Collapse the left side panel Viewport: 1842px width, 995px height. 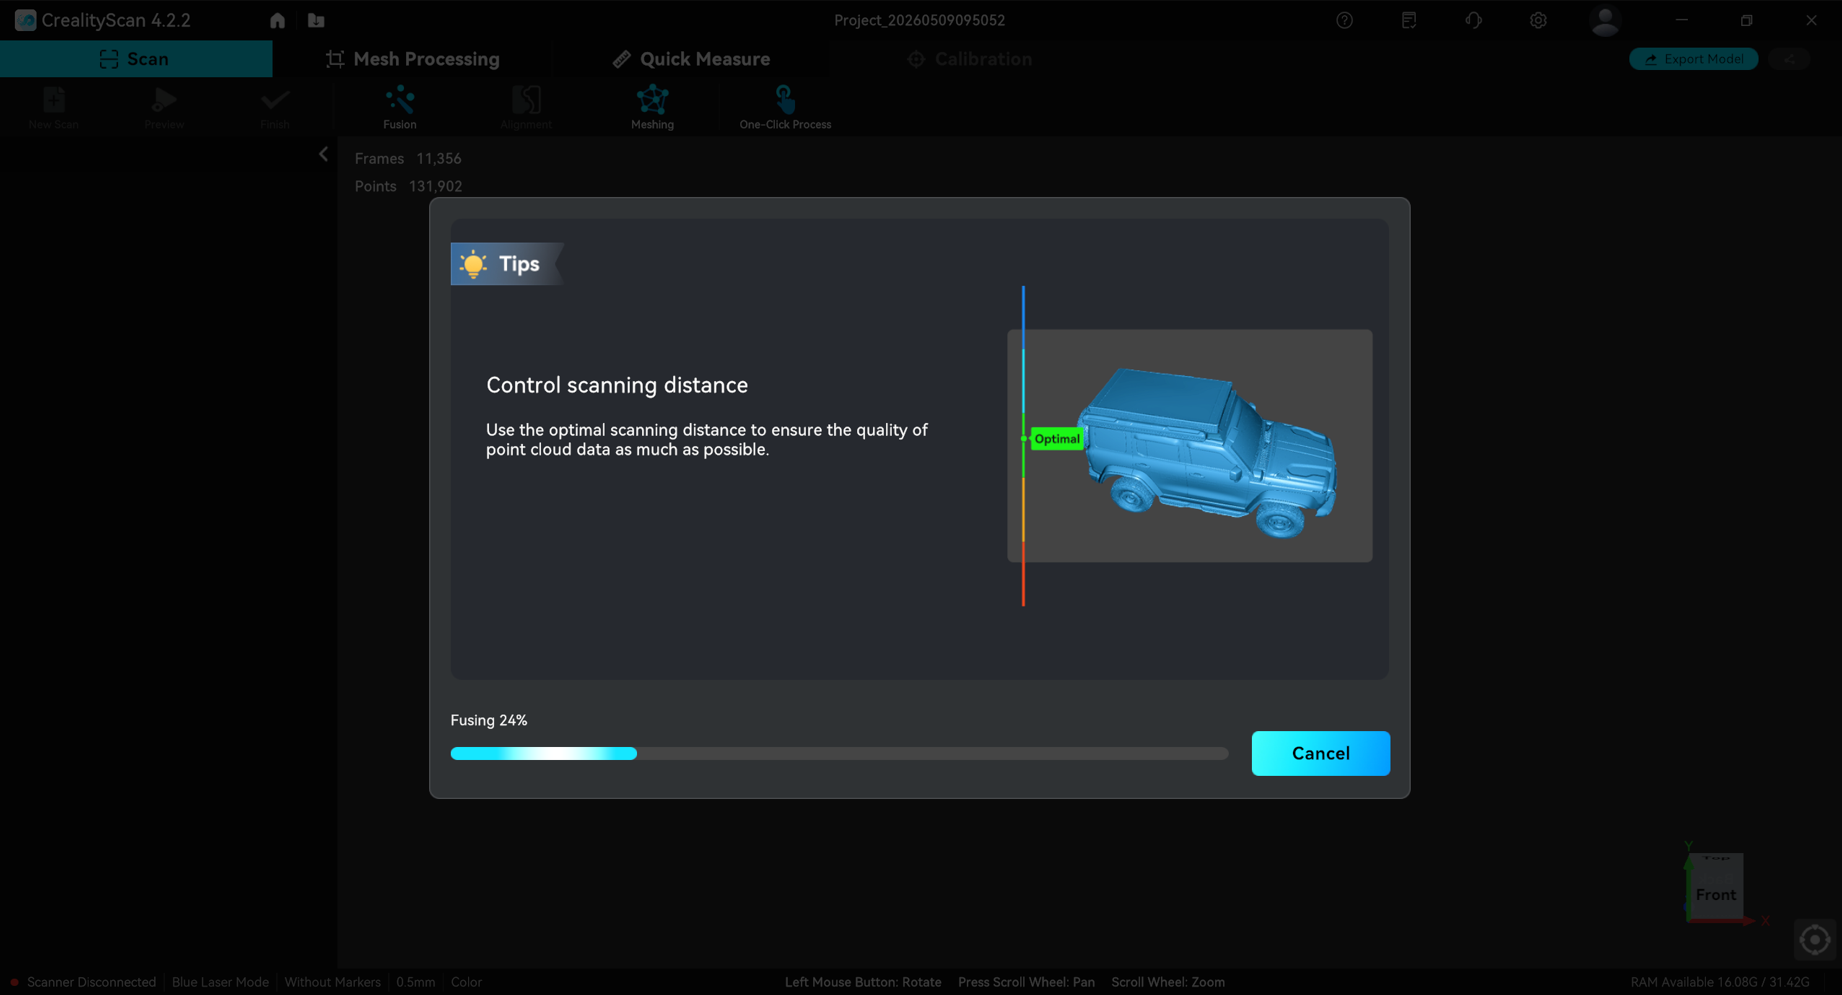pos(323,154)
